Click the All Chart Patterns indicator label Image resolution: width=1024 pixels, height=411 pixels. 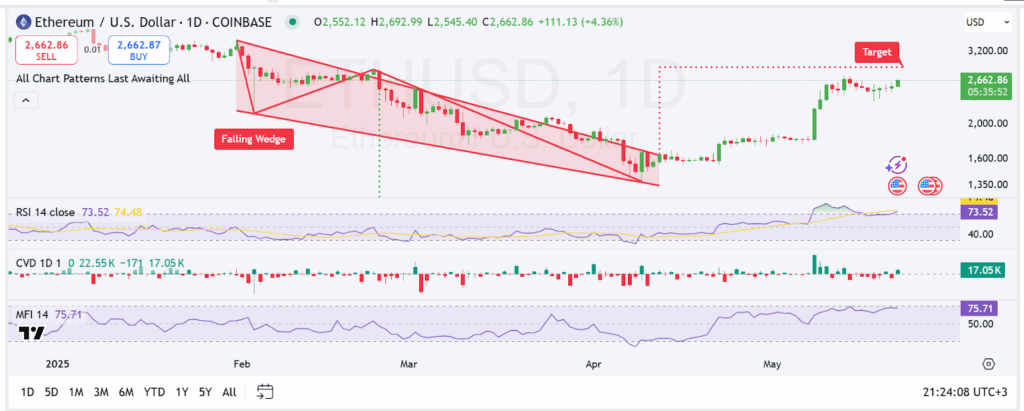[x=103, y=78]
